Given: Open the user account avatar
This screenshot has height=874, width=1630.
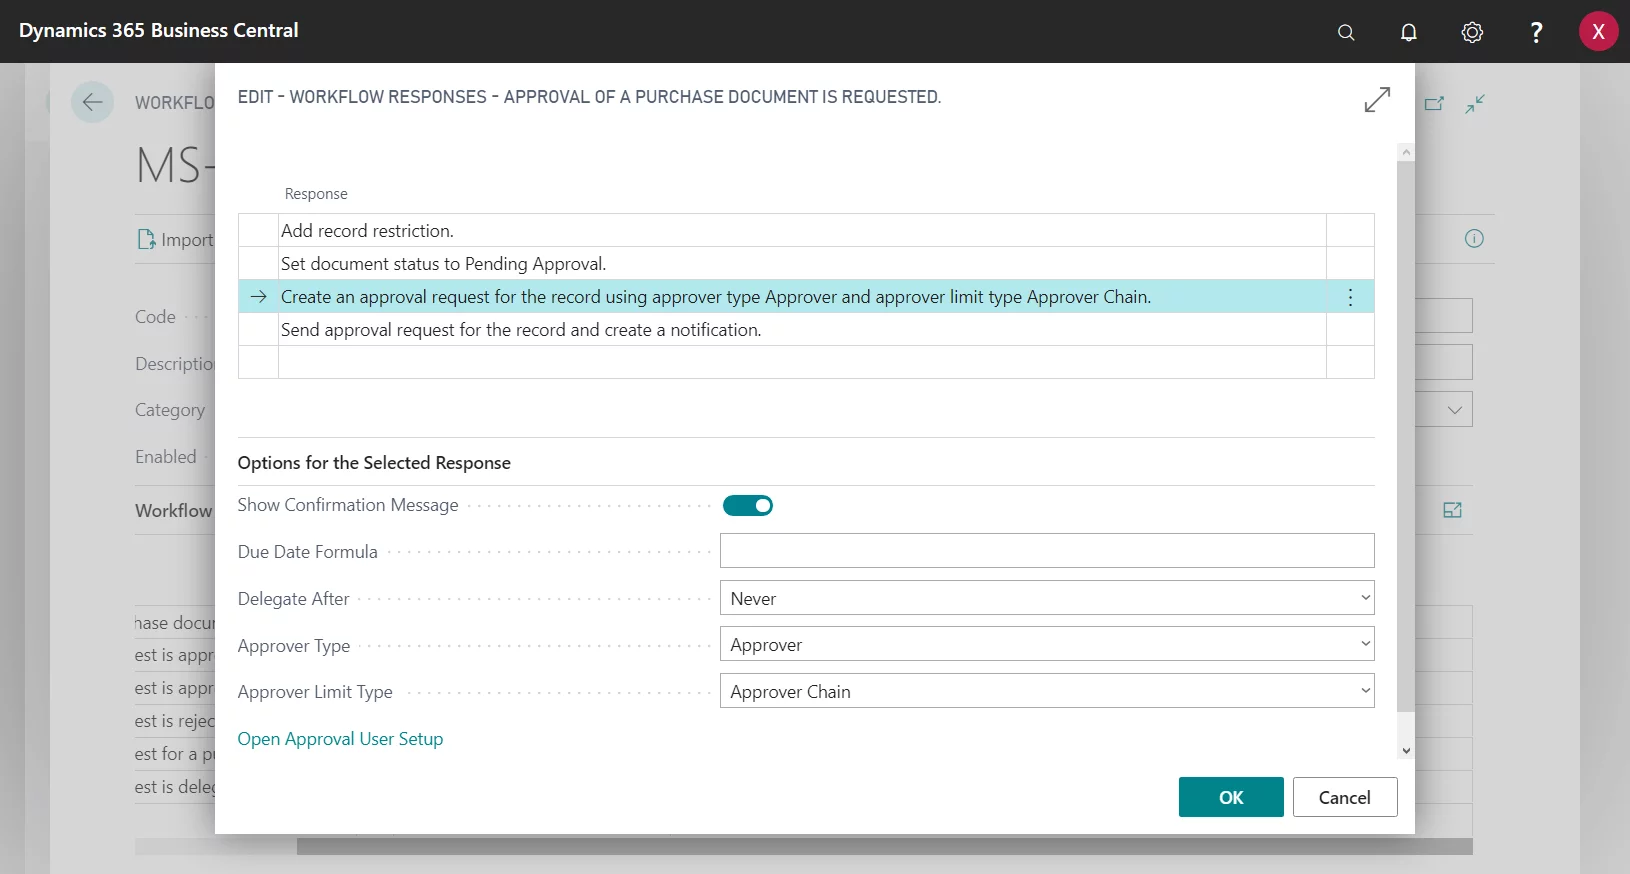Looking at the screenshot, I should pyautogui.click(x=1598, y=32).
